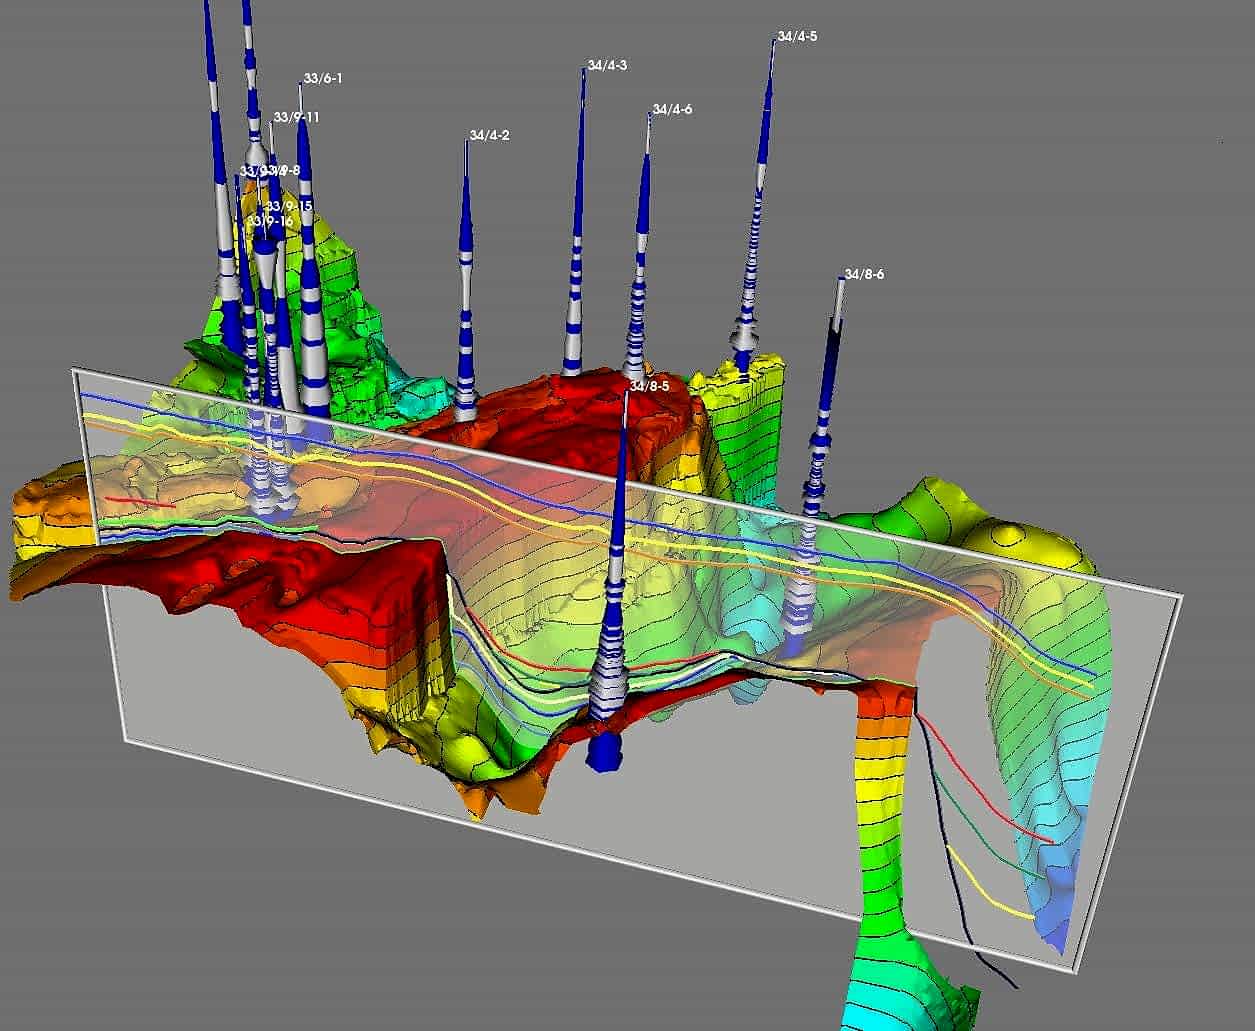The width and height of the screenshot is (1255, 1031).
Task: Click the 34/4-5 well label
Action: 797,37
